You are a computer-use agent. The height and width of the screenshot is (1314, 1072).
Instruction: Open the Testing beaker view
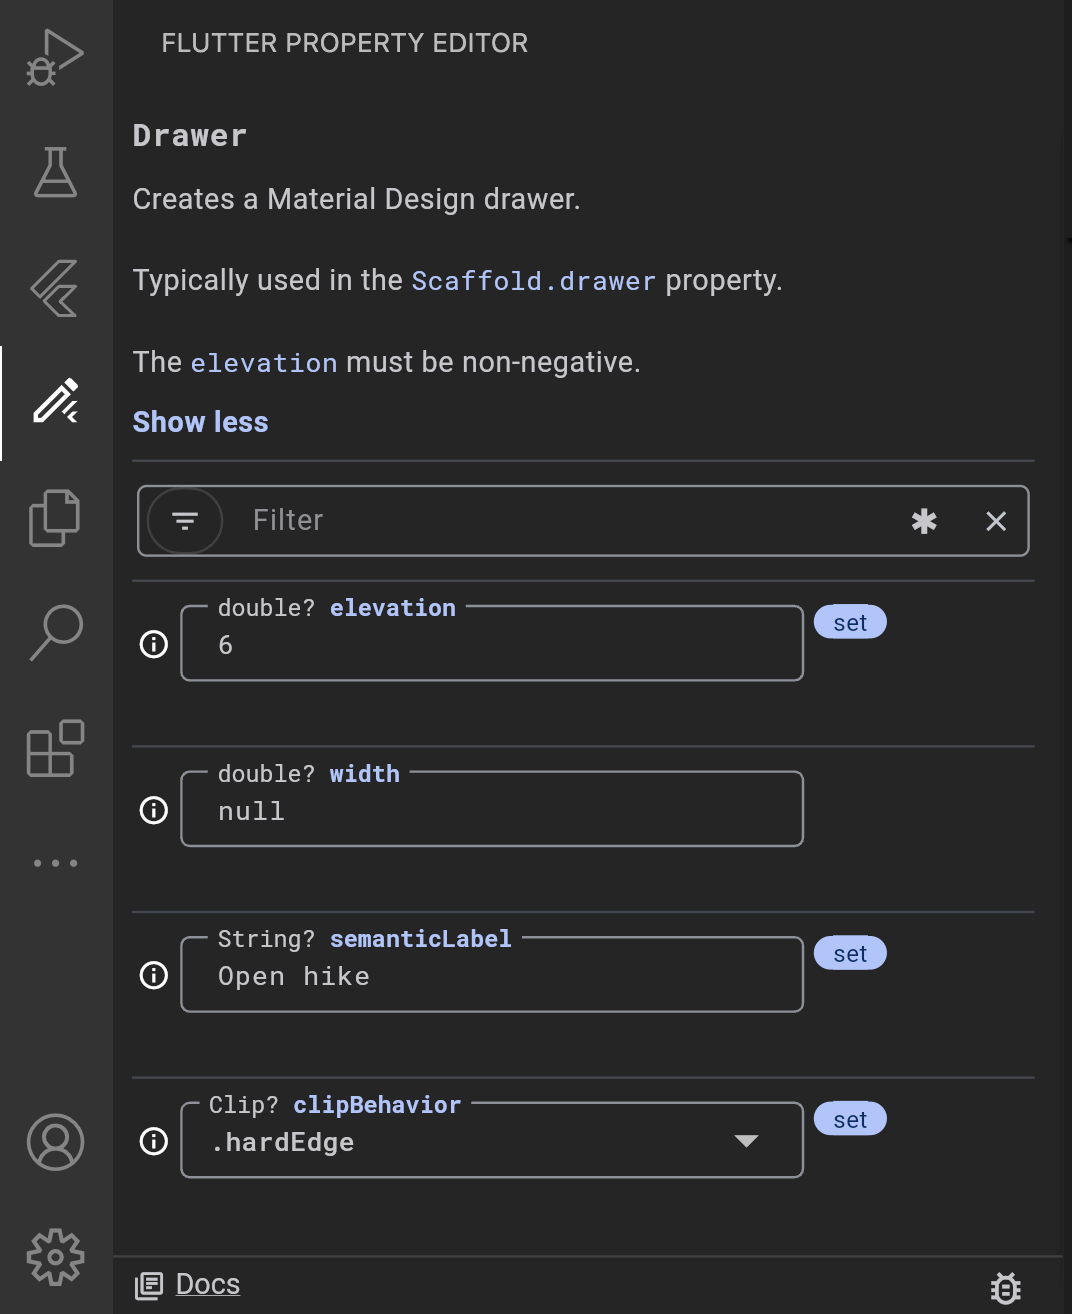(55, 172)
